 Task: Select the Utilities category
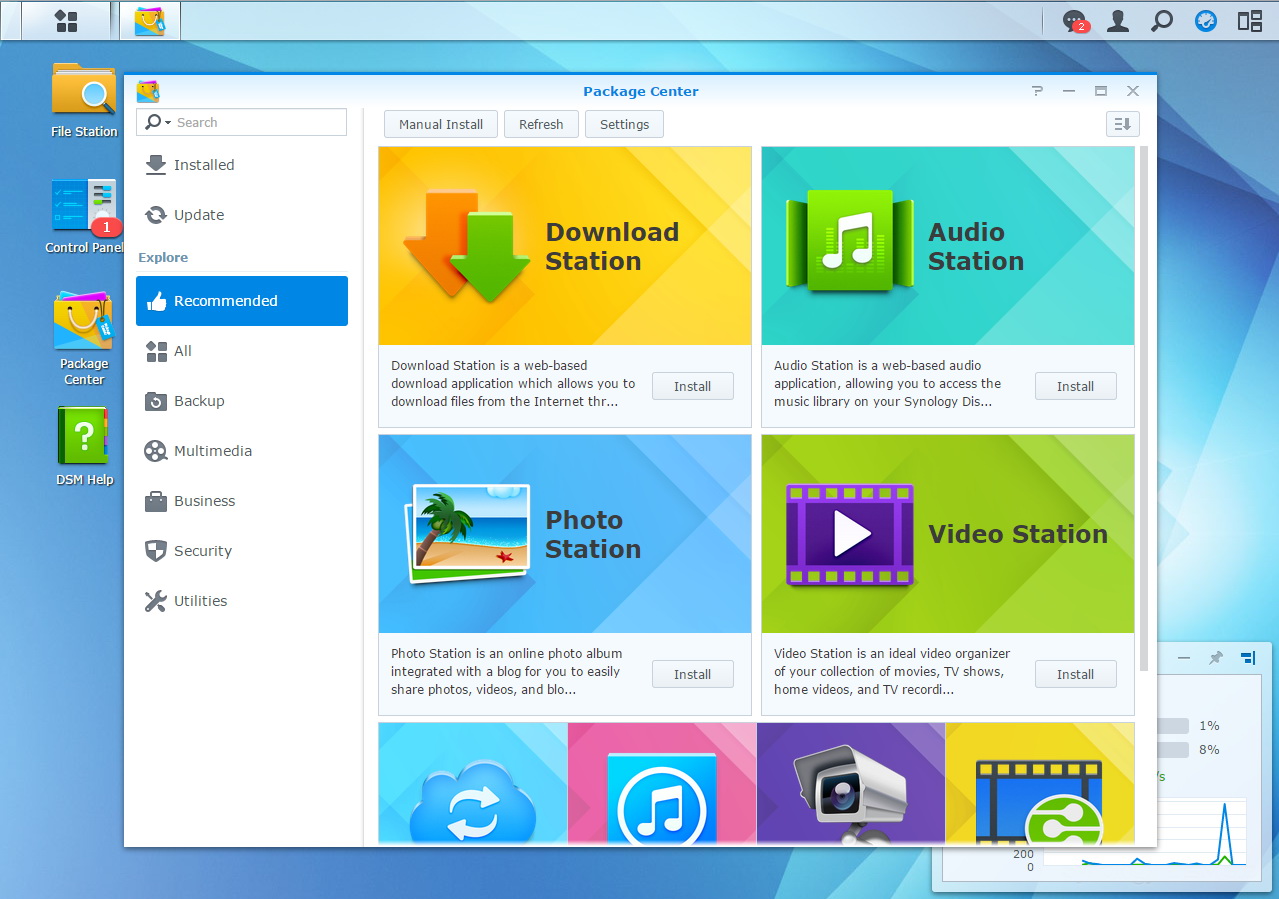pos(242,601)
